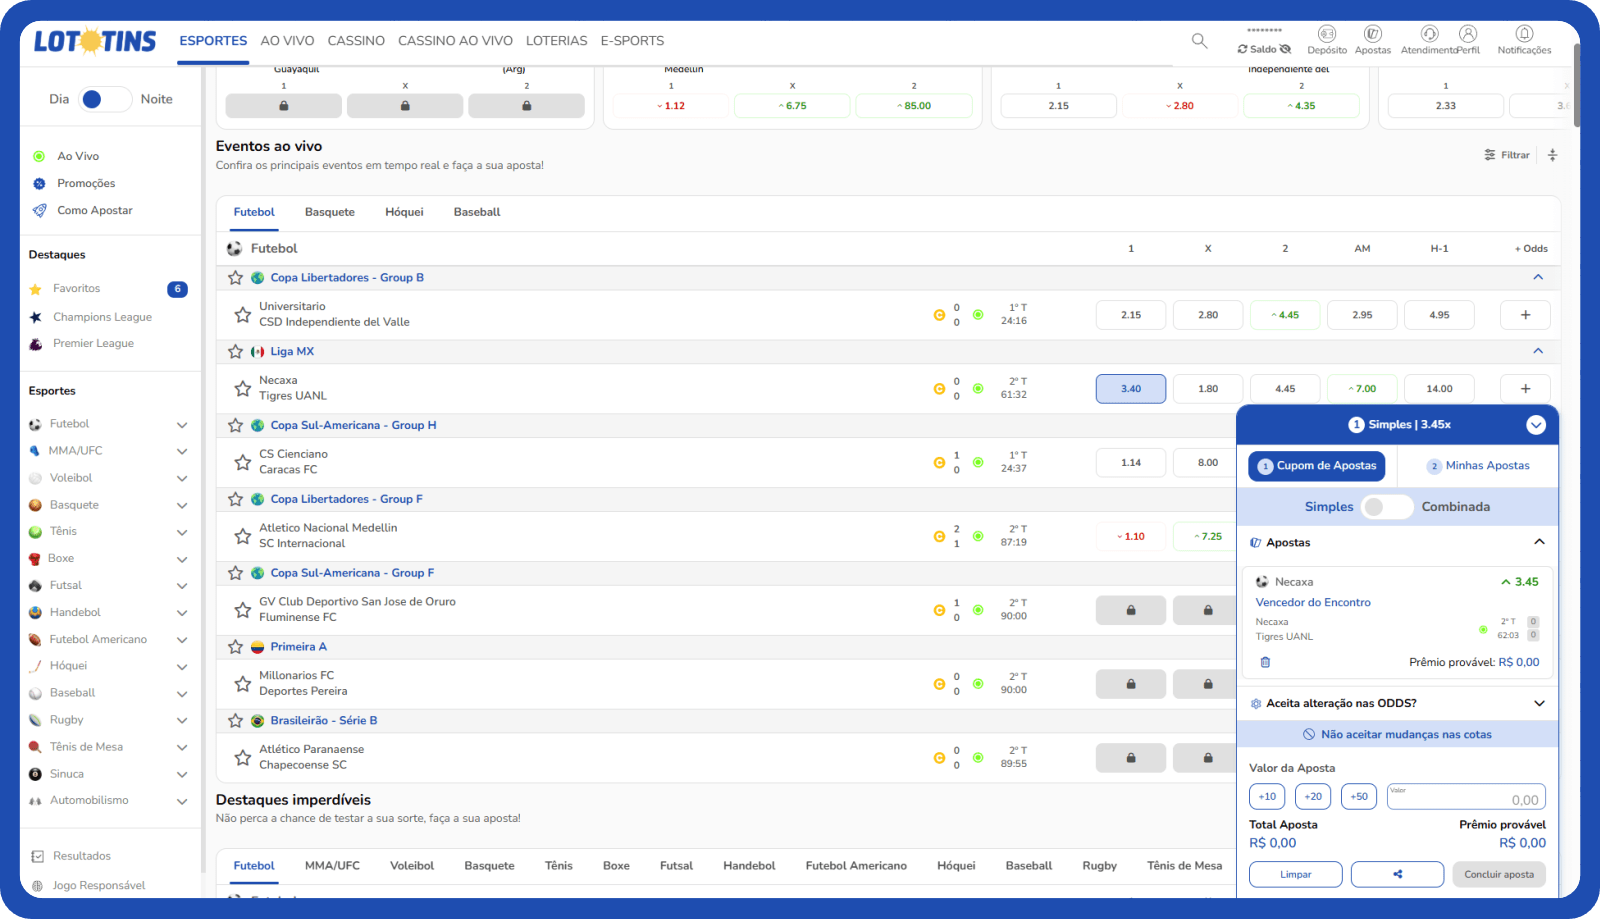Image resolution: width=1600 pixels, height=919 pixels.
Task: Open more odds plus for Universitario
Action: point(1525,315)
